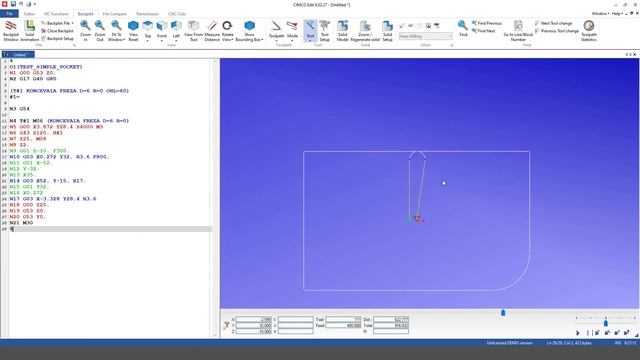Viewport: 640px width, 360px height.
Task: Switch to the Editor ribbon tab
Action: 29,14
